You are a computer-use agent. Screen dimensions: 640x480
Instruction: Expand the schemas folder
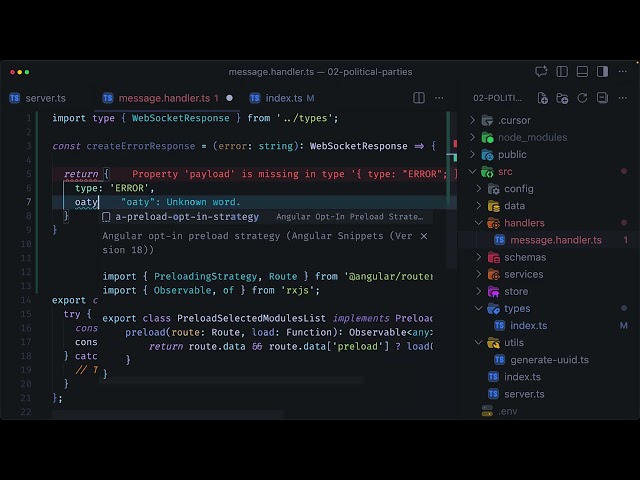pyautogui.click(x=479, y=257)
